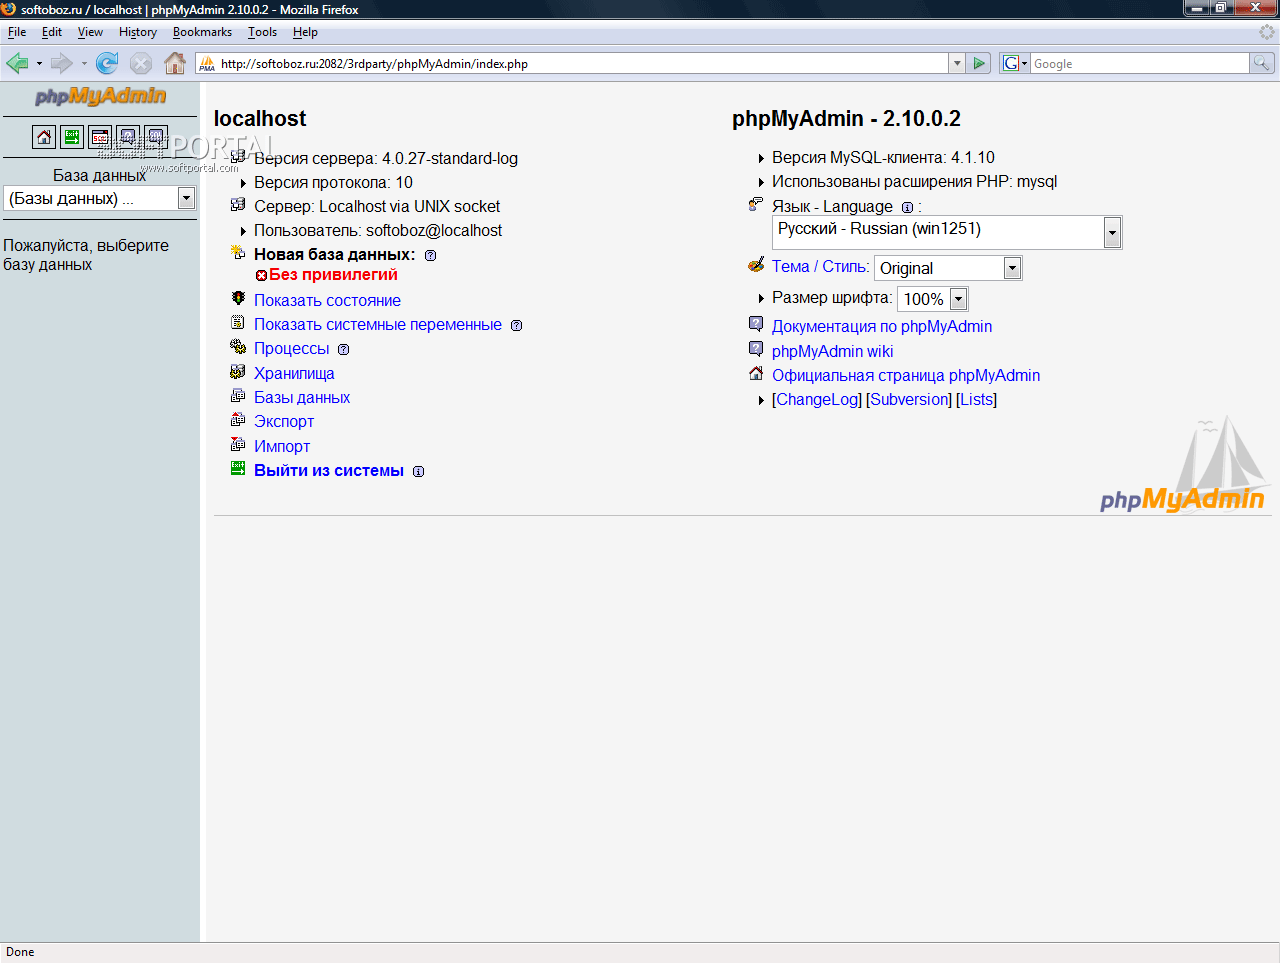Image resolution: width=1280 pixels, height=964 pixels.
Task: Click Выйти из системы logout link
Action: (329, 470)
